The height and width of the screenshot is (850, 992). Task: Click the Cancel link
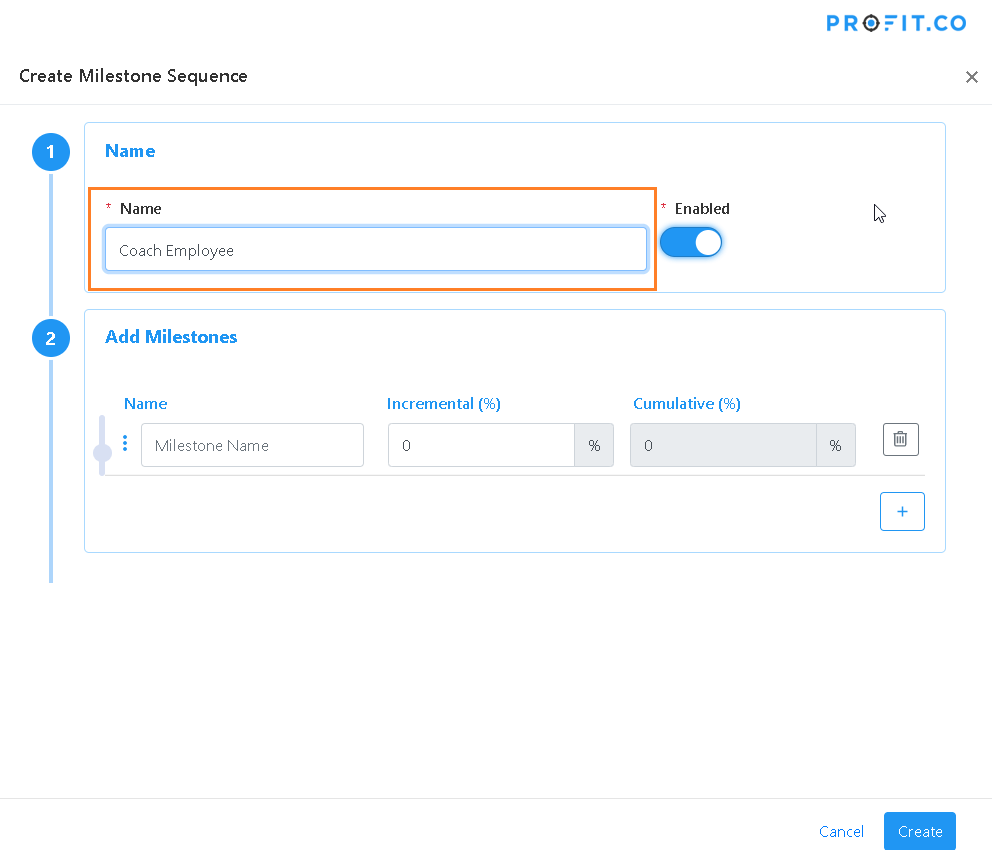841,831
